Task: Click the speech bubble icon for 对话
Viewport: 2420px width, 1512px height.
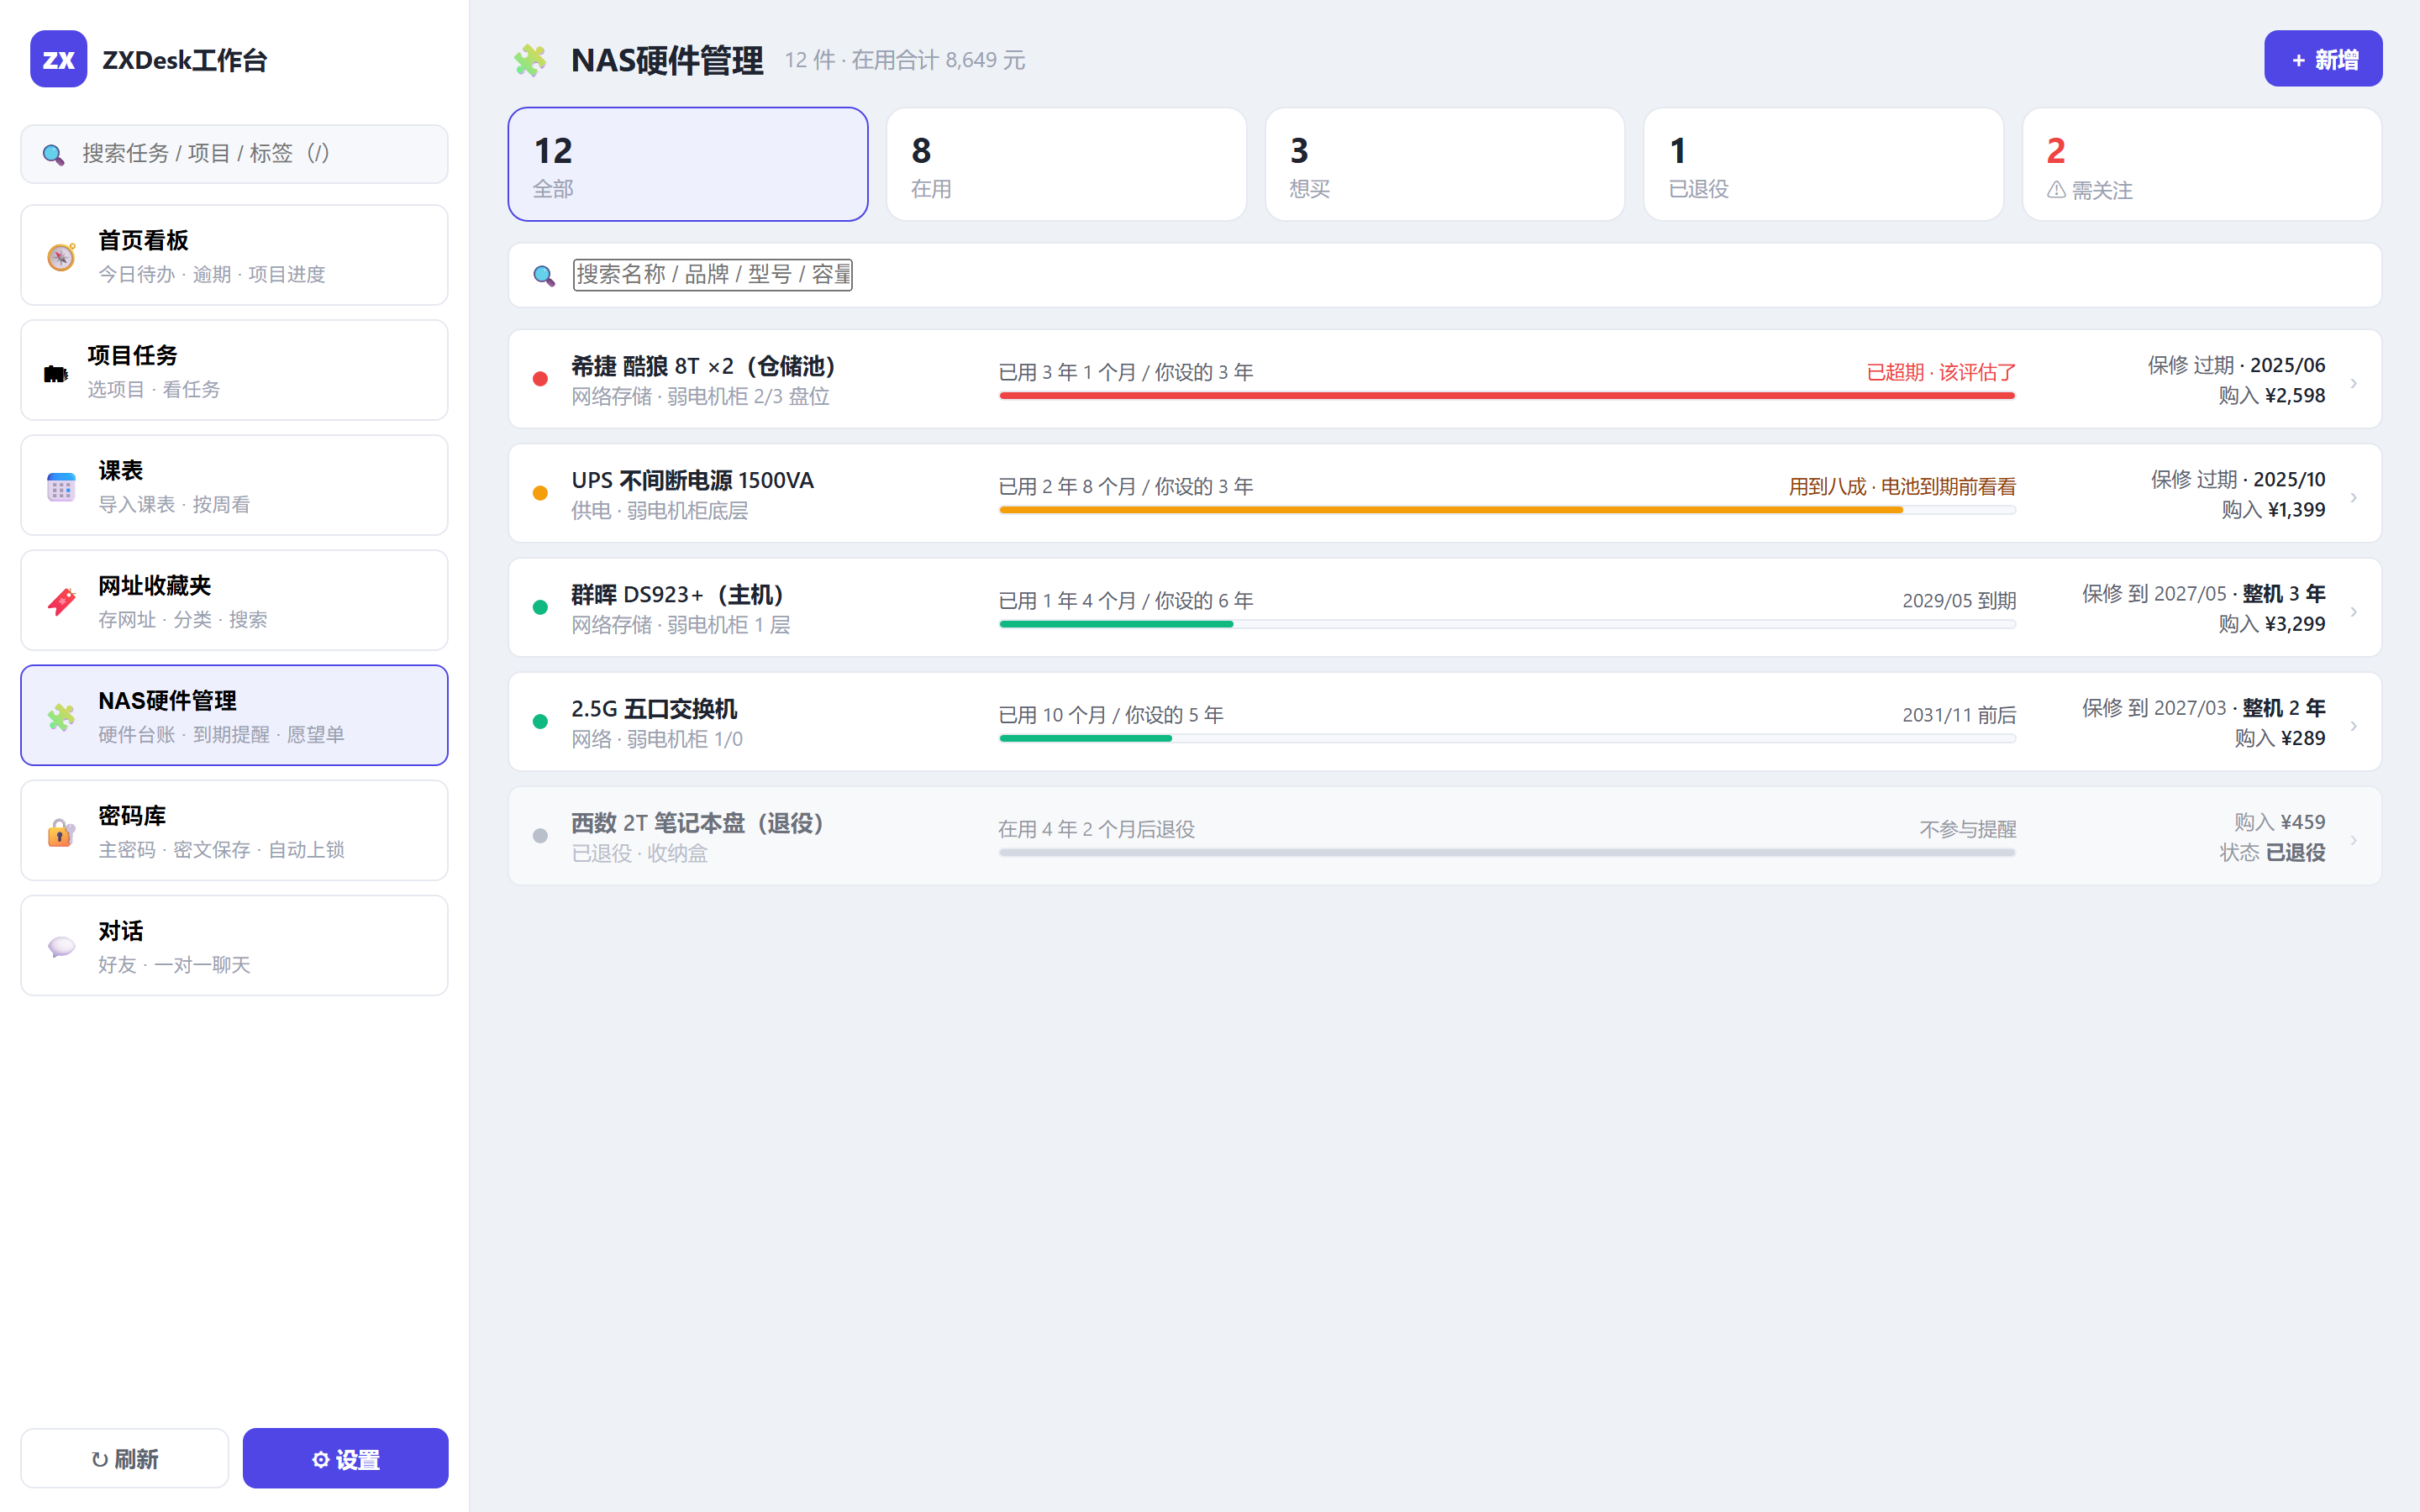Action: click(x=61, y=947)
